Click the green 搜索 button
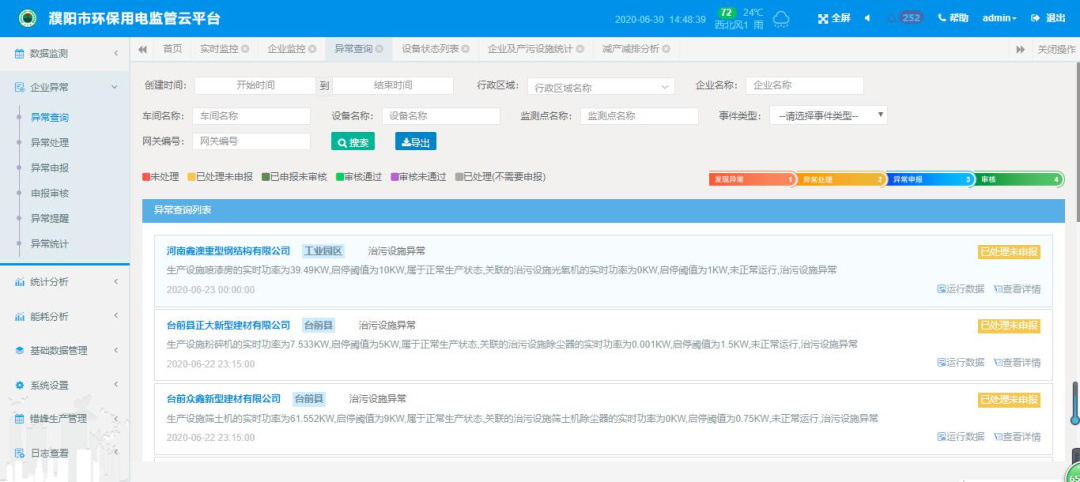 click(353, 141)
